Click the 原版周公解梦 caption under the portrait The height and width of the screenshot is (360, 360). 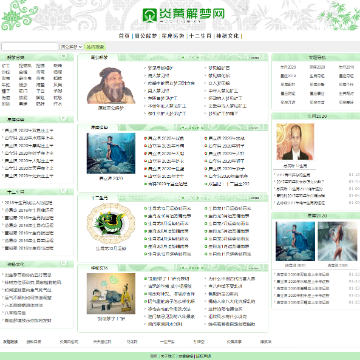(x=110, y=108)
